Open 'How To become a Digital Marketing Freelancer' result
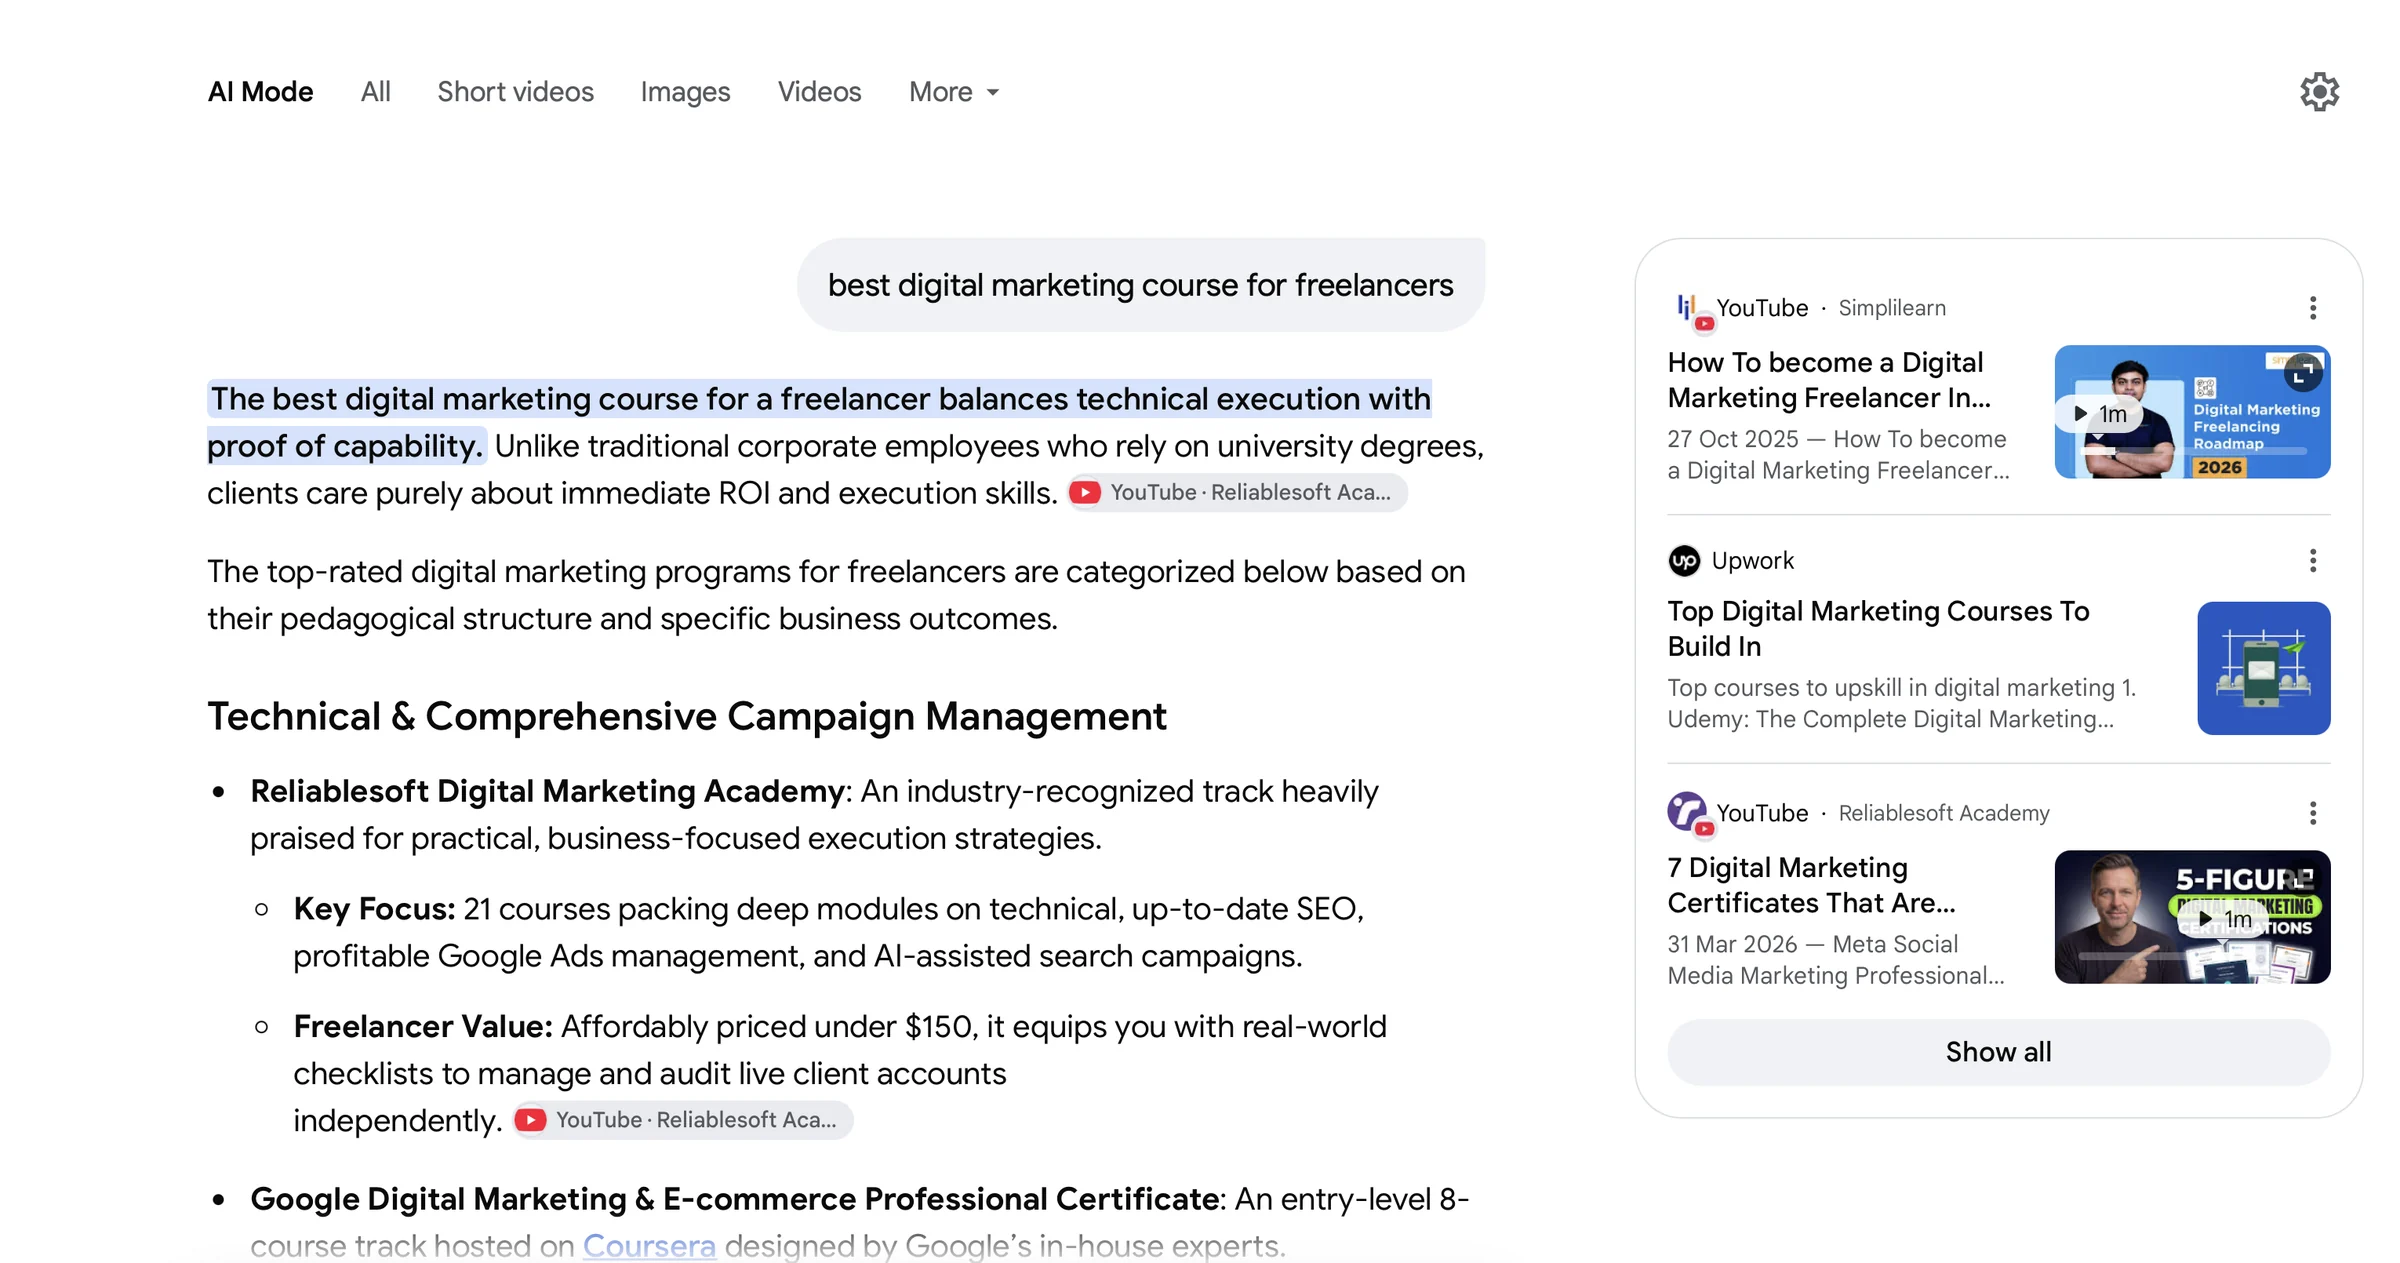This screenshot has height=1263, width=2400. tap(1829, 380)
